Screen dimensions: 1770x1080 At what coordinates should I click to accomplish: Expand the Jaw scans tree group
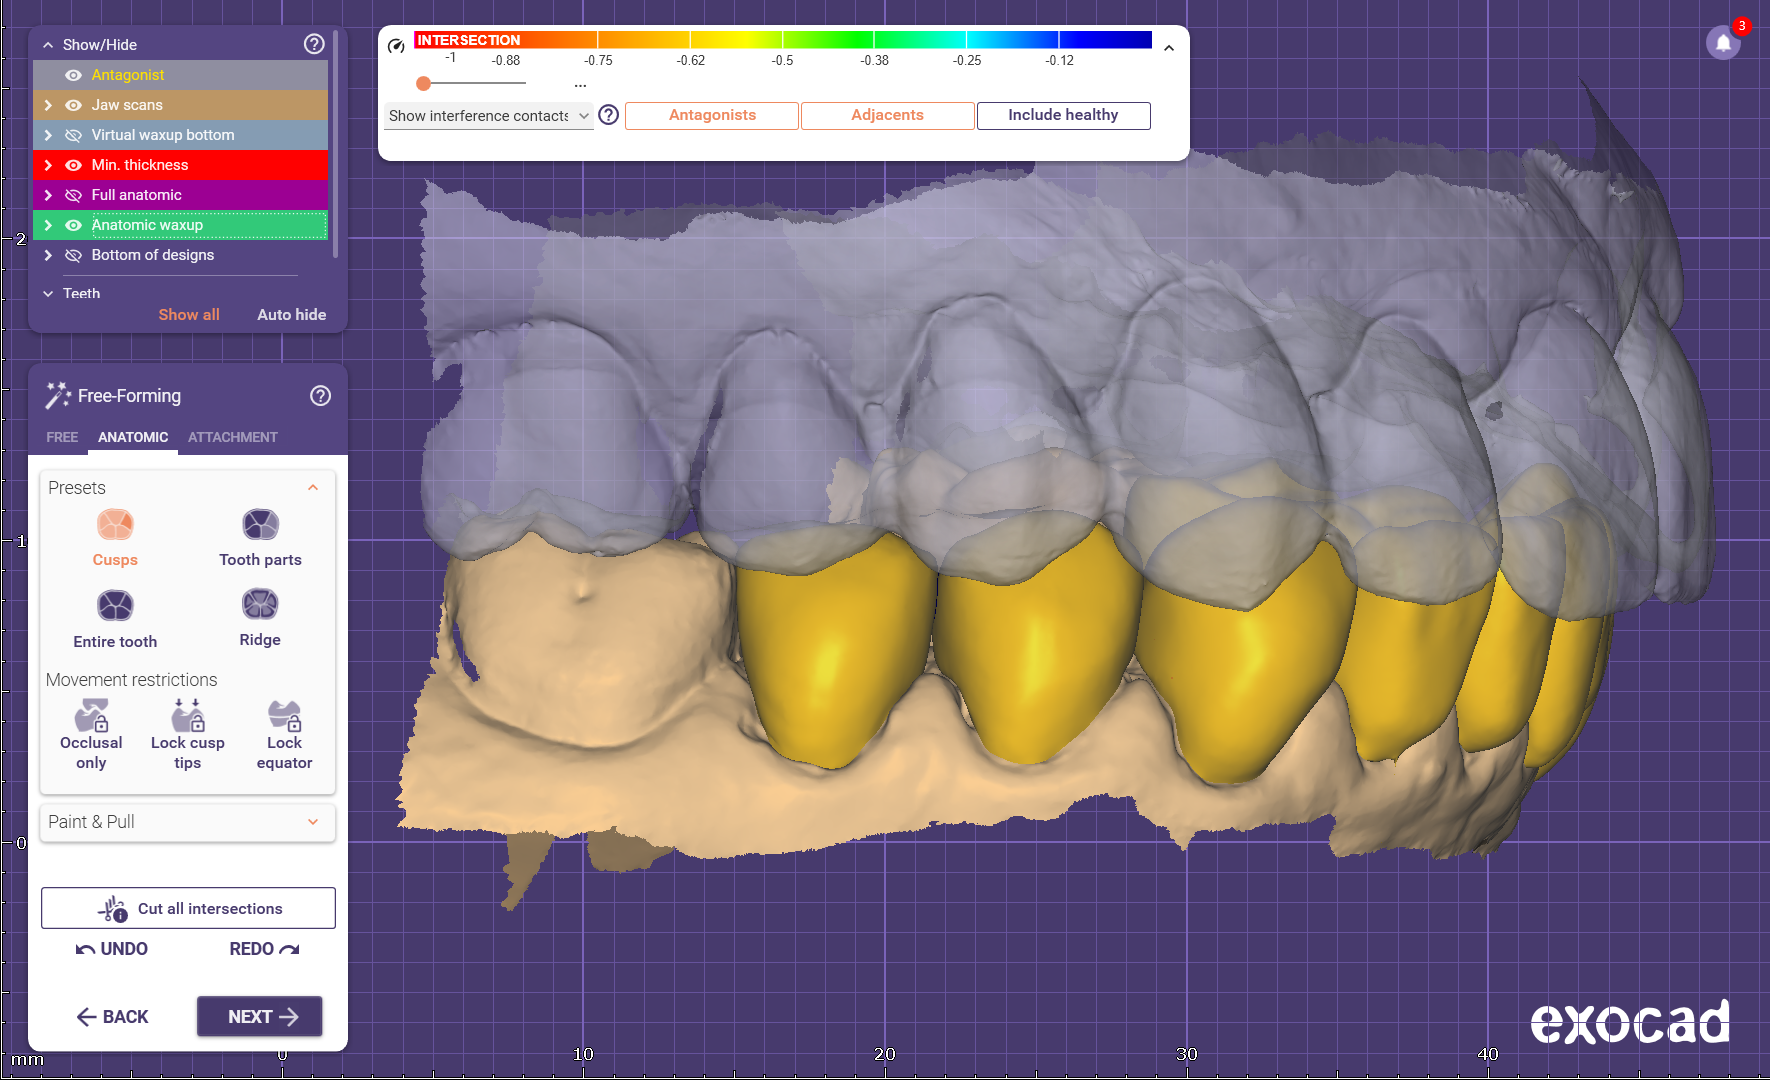[48, 105]
